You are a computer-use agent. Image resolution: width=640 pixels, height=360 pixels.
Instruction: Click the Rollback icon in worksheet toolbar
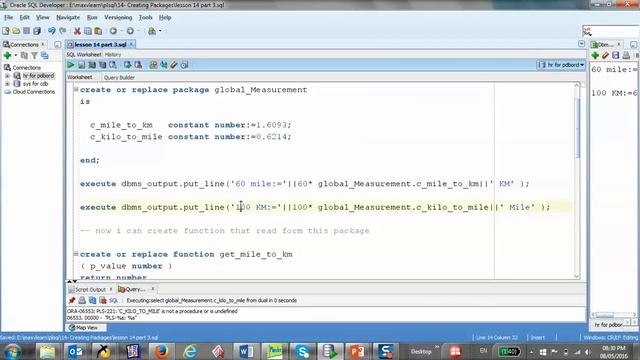click(138, 65)
